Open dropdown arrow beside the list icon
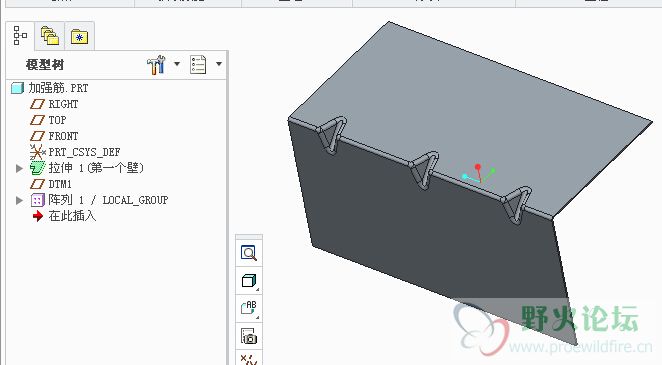 pos(219,64)
